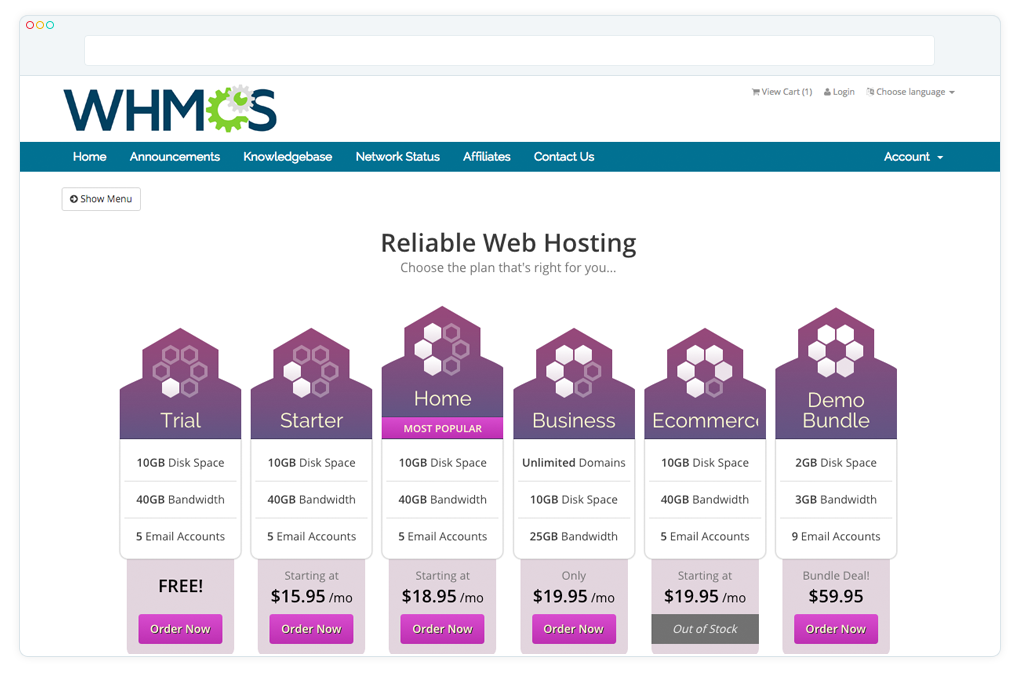Click the teal window maximize dot
Screen dimensions: 1020x676
[49, 25]
